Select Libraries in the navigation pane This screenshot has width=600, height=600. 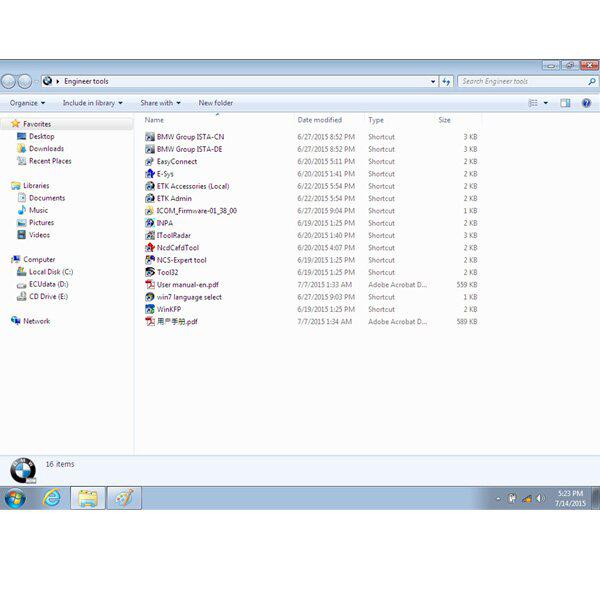pos(36,185)
